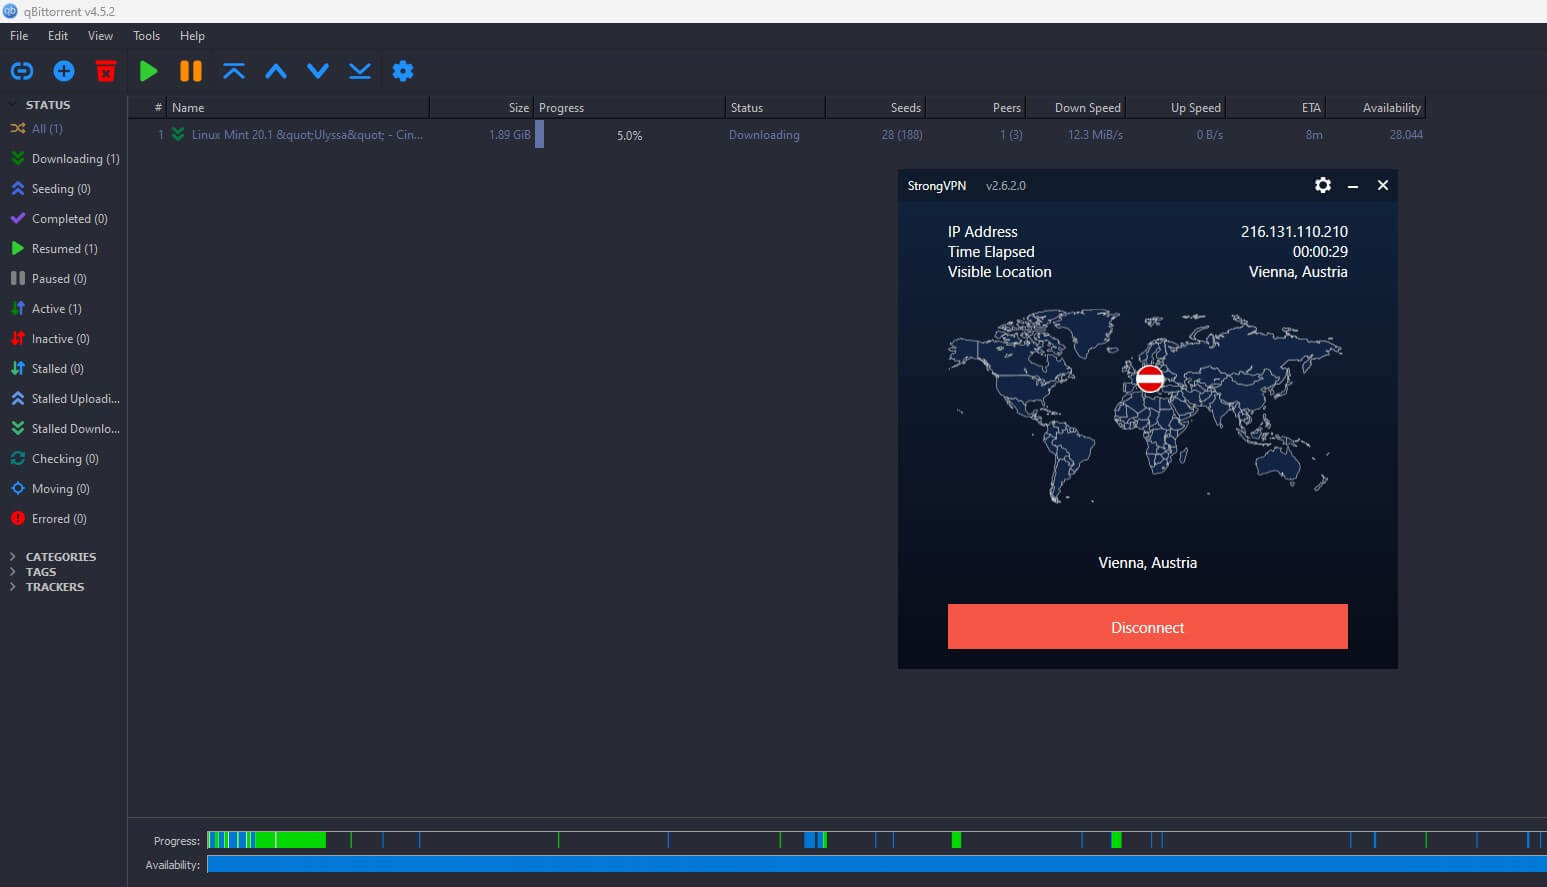Viewport: 1547px width, 887px height.
Task: Click the pieces Progress bar at bottom
Action: tap(876, 840)
